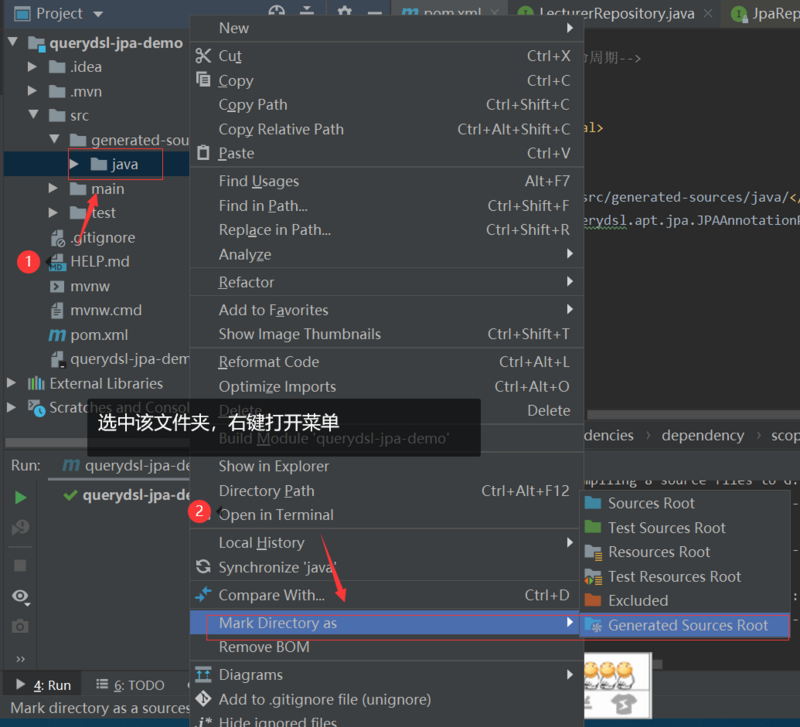Image resolution: width=800 pixels, height=727 pixels.
Task: Click the hide panel minus icon
Action: (375, 12)
